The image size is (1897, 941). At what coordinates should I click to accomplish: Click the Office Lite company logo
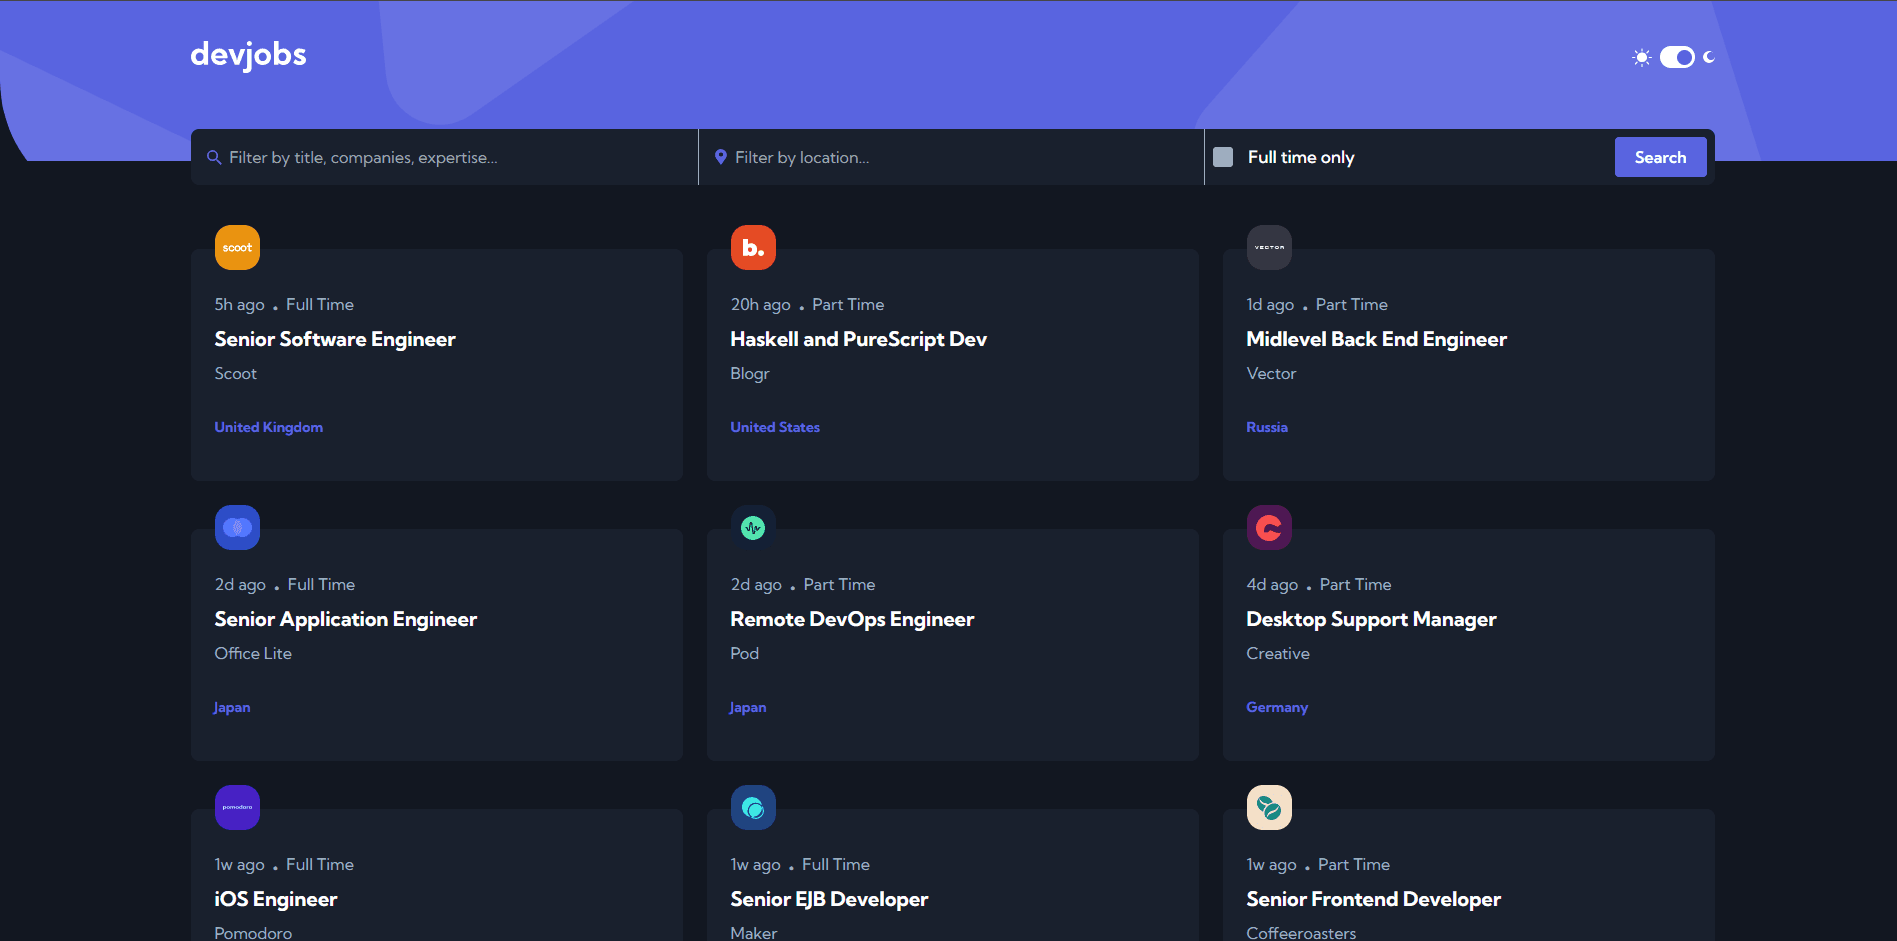pos(237,527)
